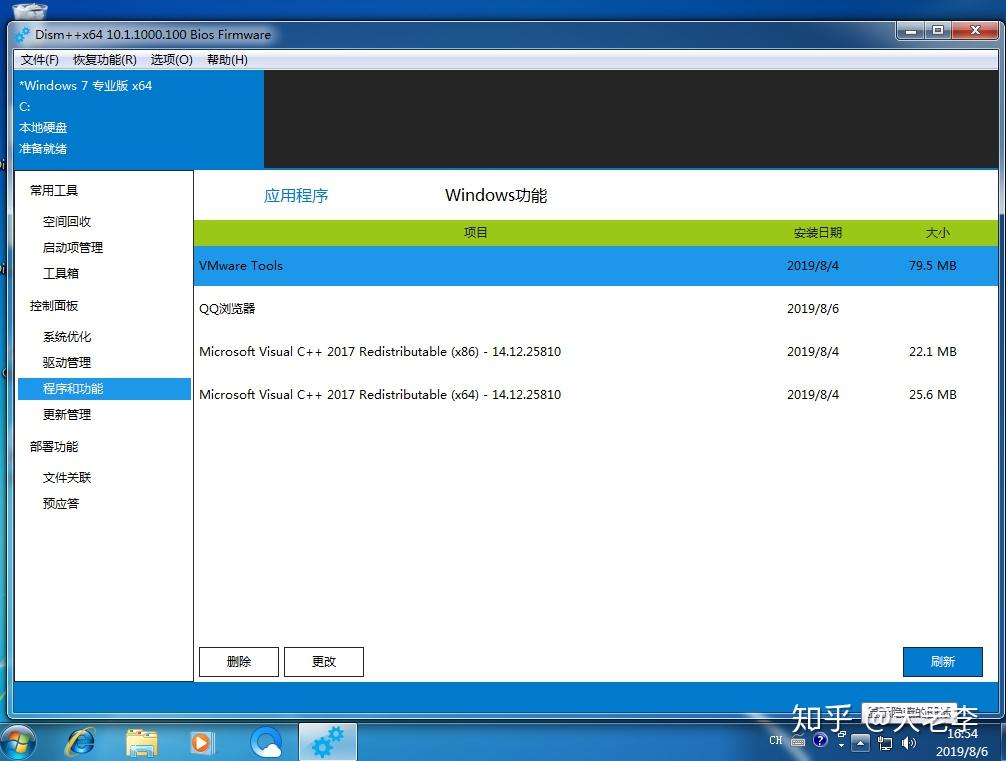This screenshot has width=1006, height=761.
Task: Click the Dism++ gear icon in title bar
Action: point(22,35)
